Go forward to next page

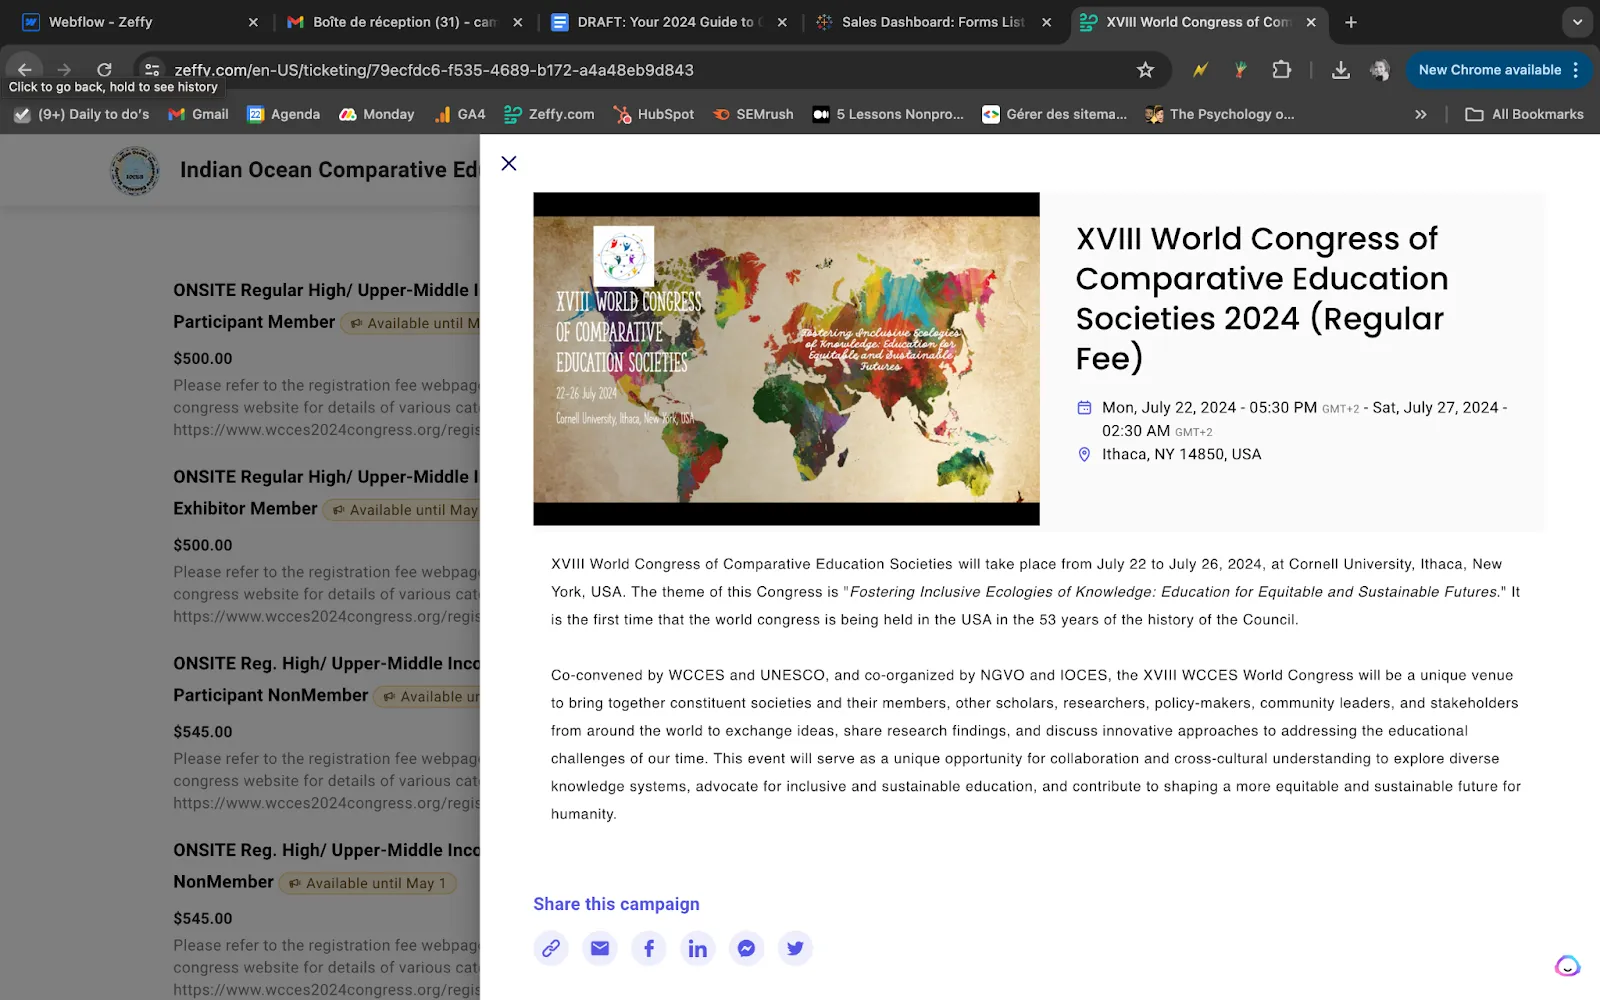click(64, 70)
